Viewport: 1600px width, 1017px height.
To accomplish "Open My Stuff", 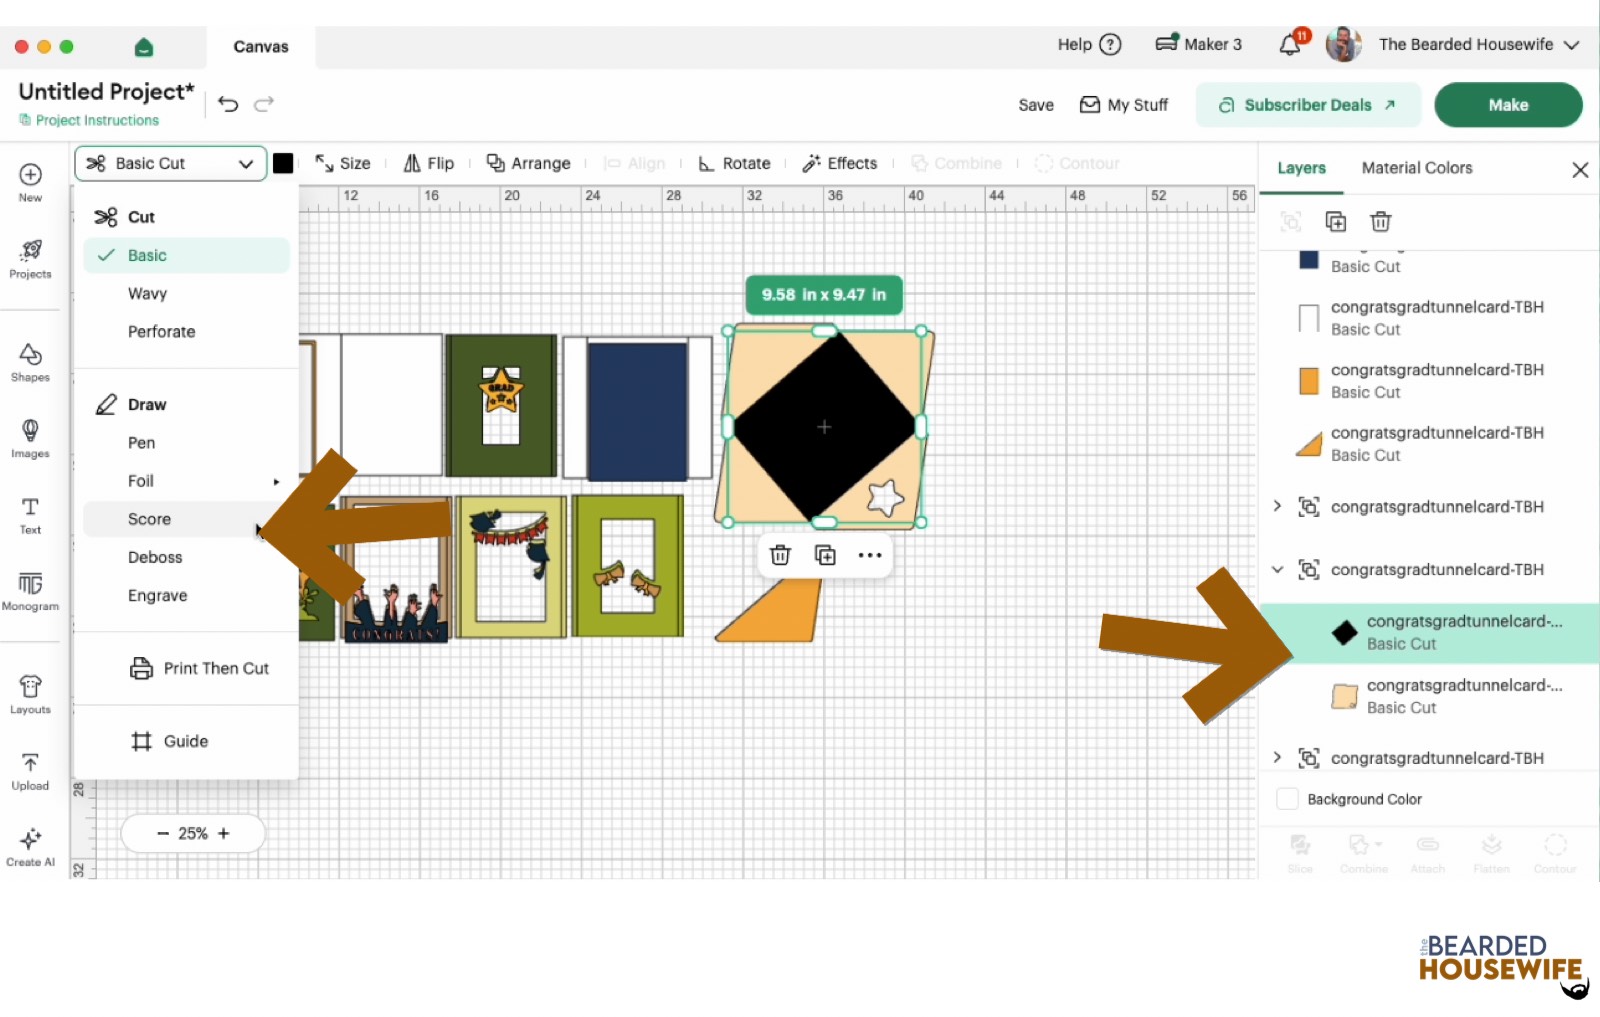I will (1123, 105).
